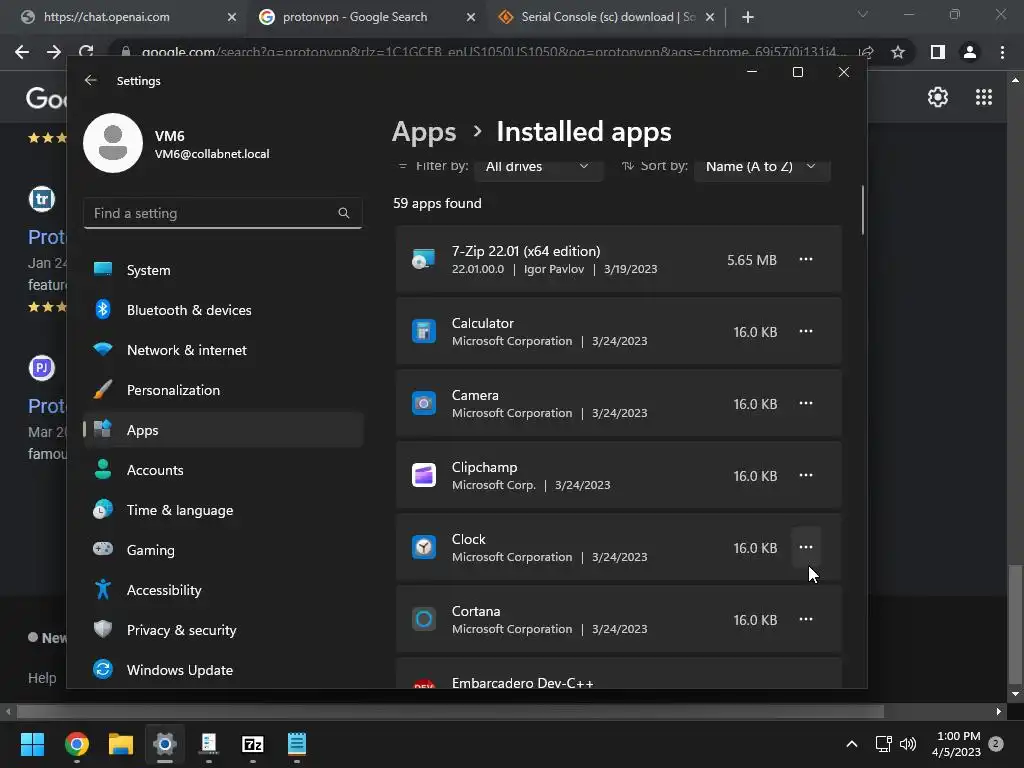Open Windows Start menu
The image size is (1024, 768).
click(x=32, y=744)
